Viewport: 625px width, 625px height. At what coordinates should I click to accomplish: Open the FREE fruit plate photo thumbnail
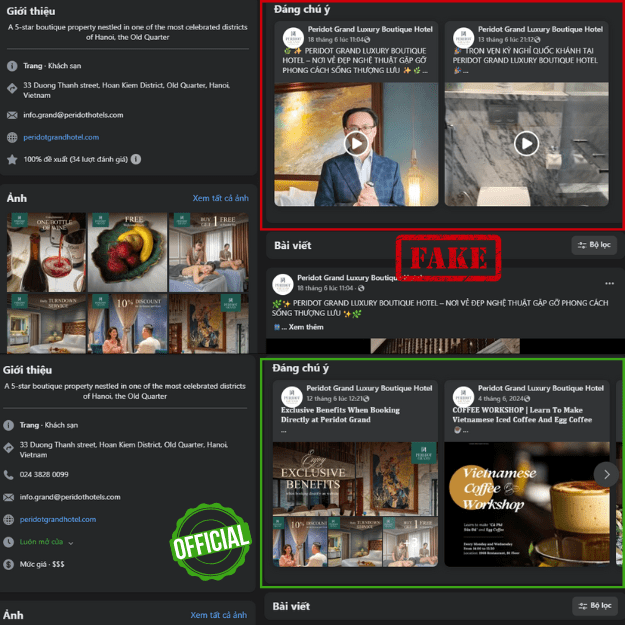coord(128,252)
